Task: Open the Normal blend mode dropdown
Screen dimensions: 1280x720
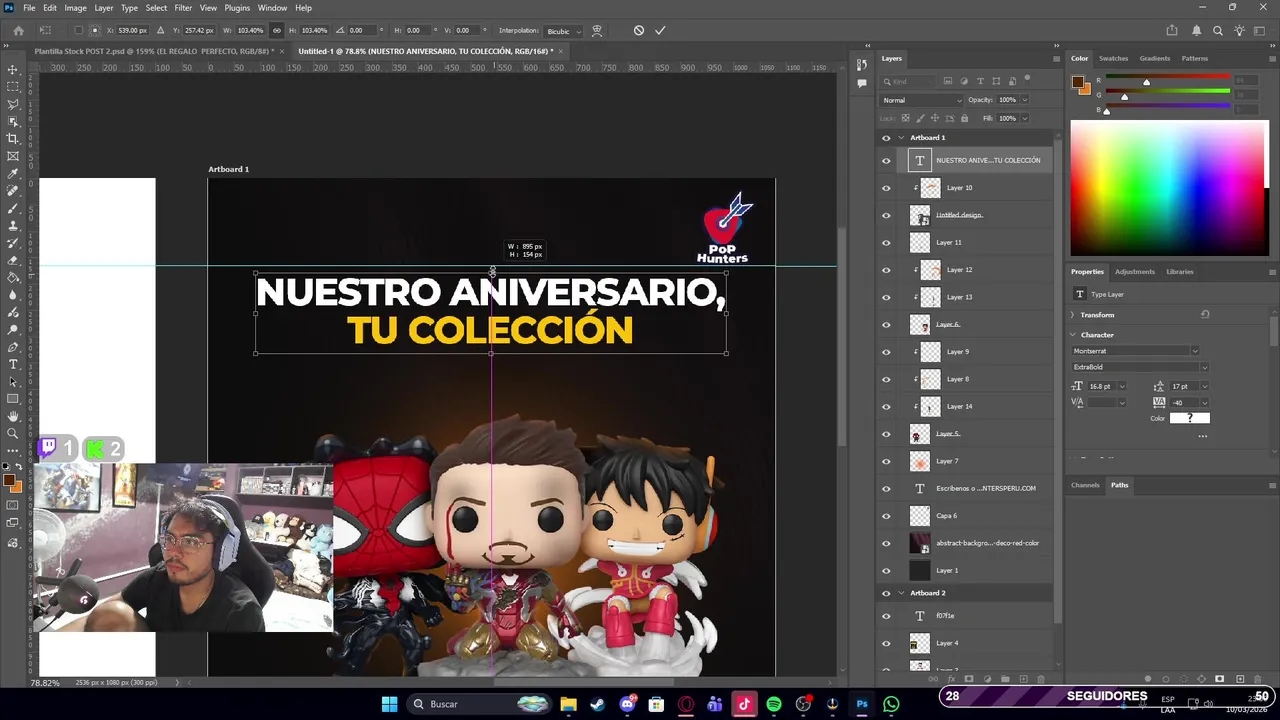Action: (921, 100)
